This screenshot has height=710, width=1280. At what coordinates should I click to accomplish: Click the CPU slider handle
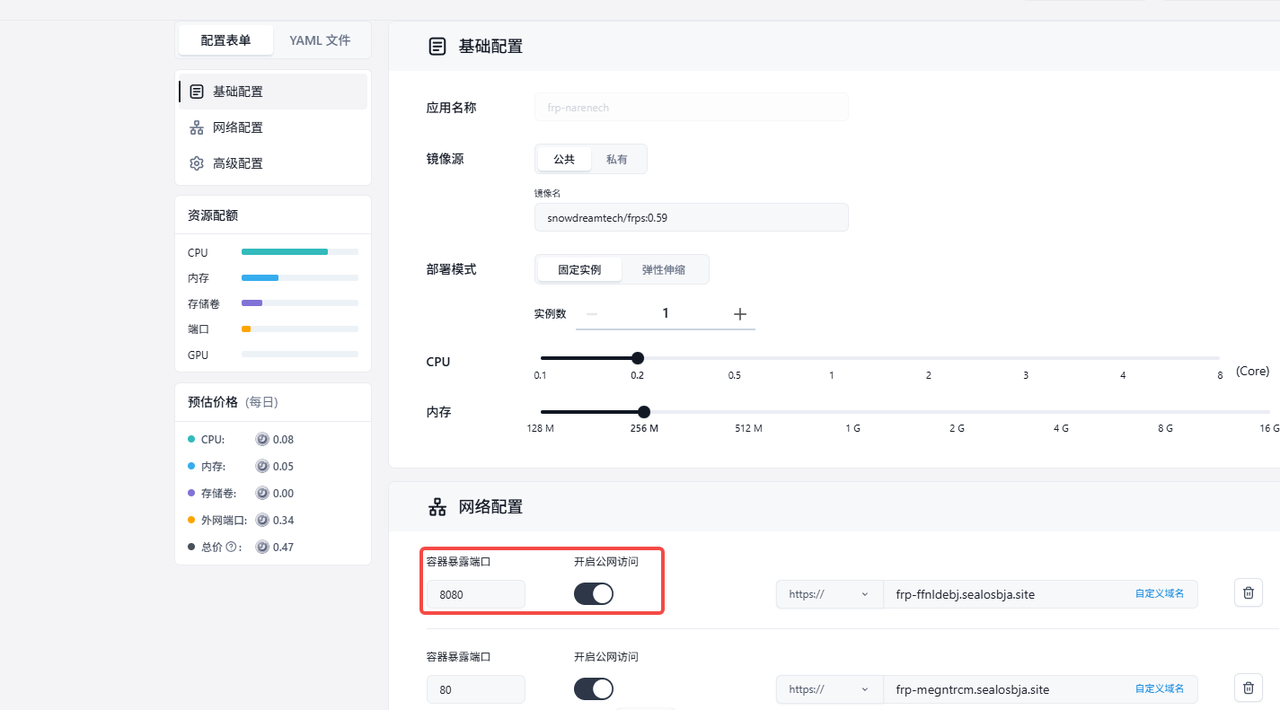638,358
